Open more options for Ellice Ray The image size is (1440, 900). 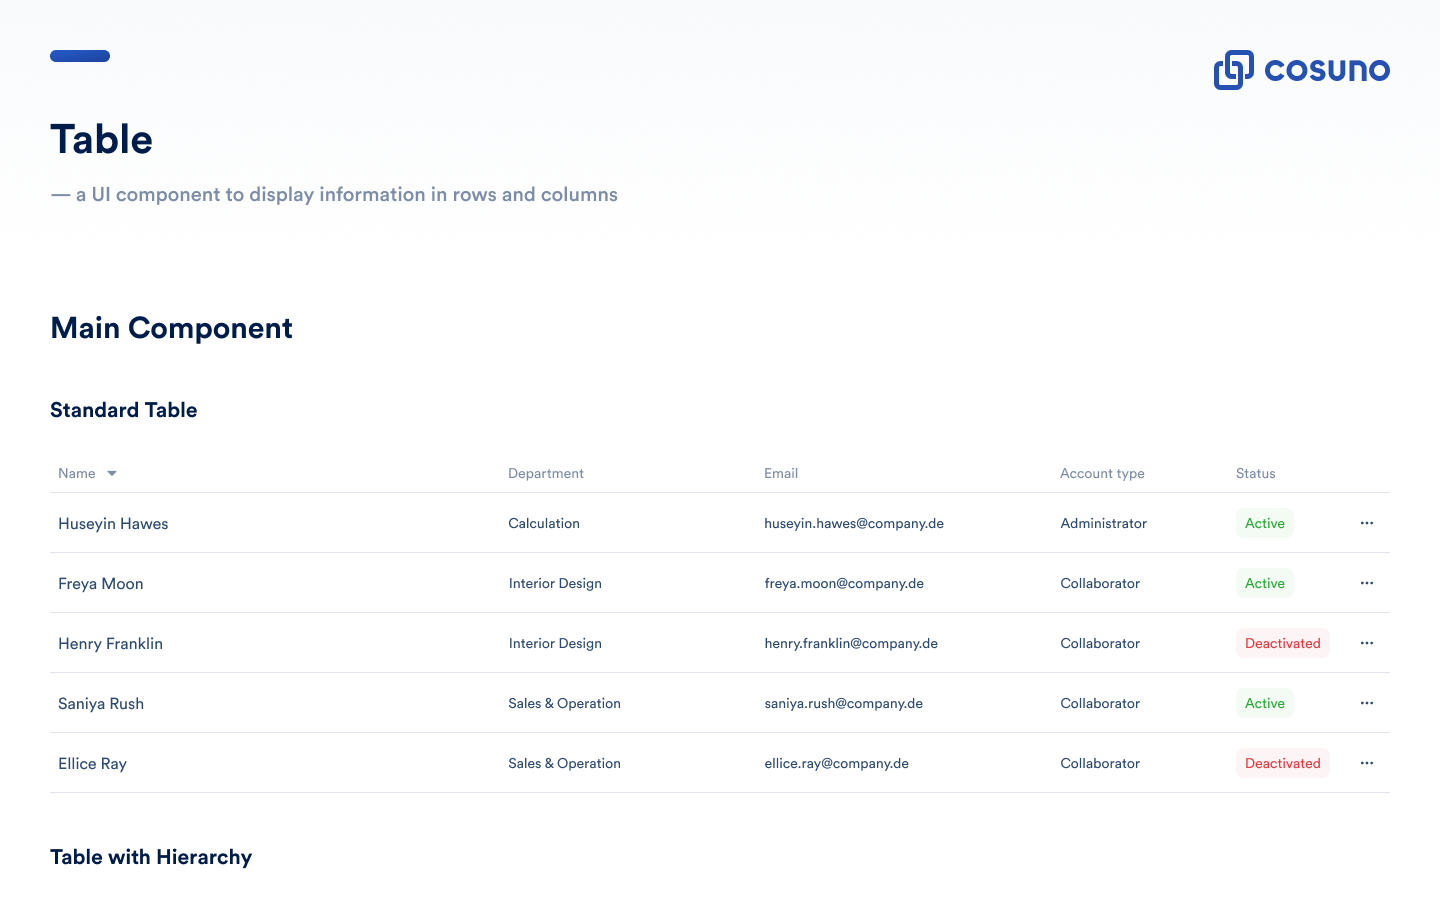(1366, 763)
